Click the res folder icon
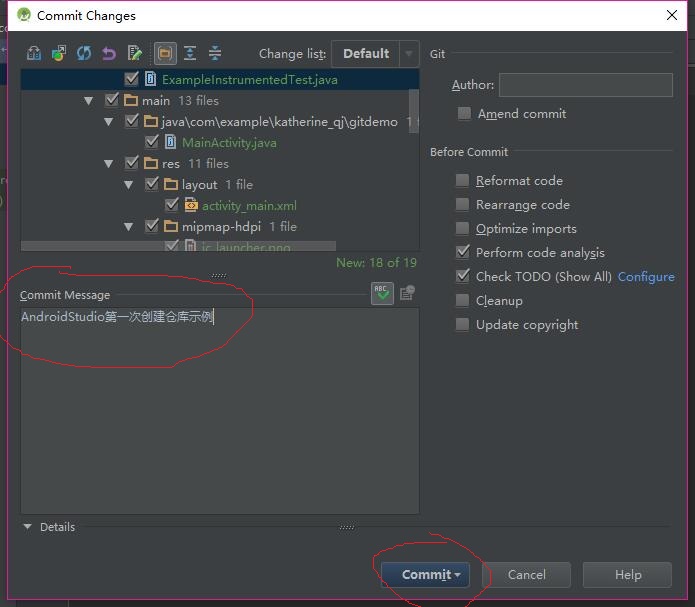Image resolution: width=695 pixels, height=607 pixels. (x=151, y=163)
